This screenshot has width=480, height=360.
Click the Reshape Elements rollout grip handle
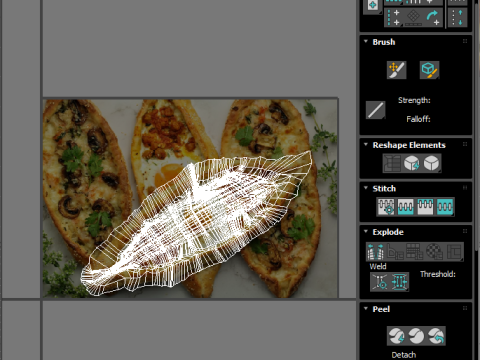[465, 144]
